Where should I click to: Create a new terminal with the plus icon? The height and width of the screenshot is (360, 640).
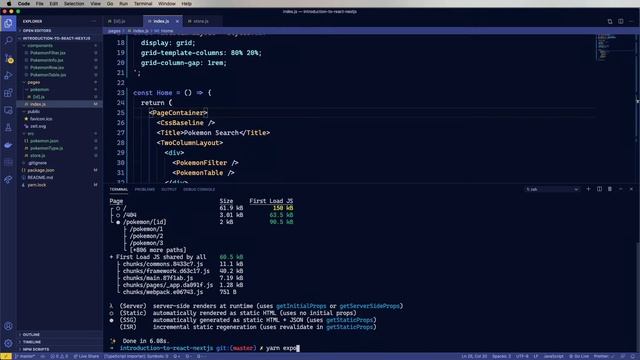tap(588, 189)
